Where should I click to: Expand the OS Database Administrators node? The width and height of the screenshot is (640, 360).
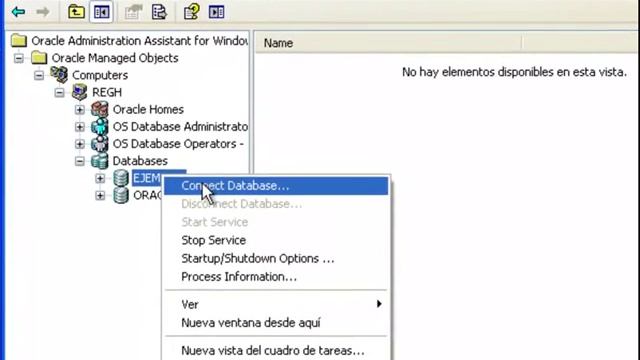pyautogui.click(x=80, y=127)
